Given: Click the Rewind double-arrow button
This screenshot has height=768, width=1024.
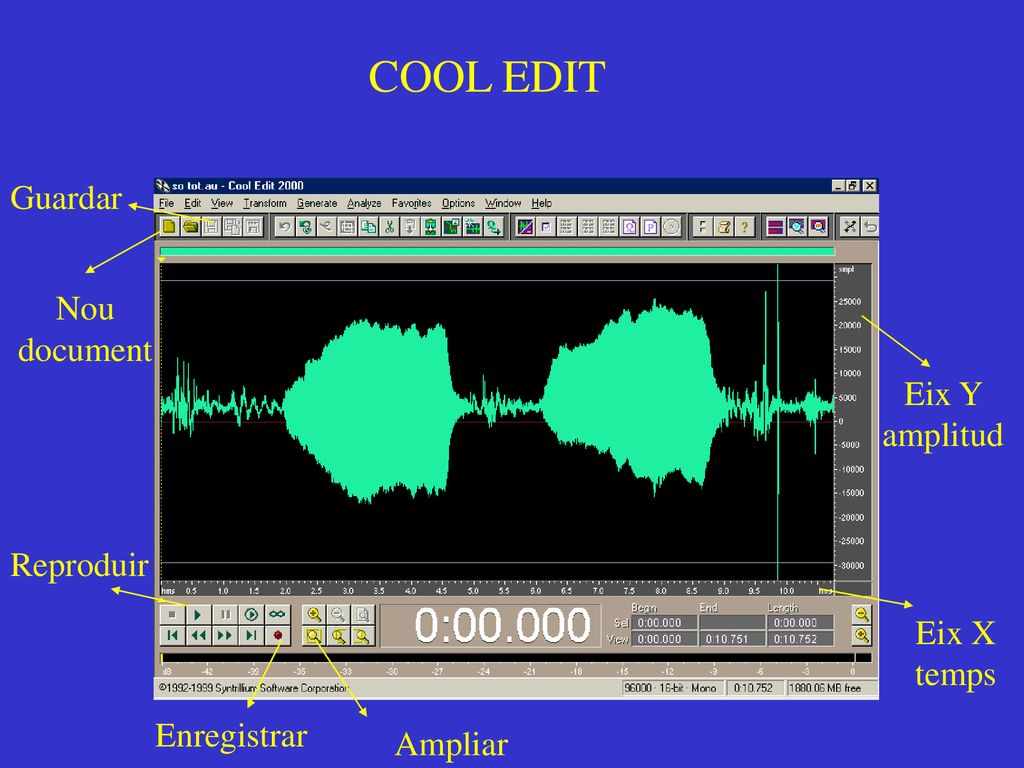Looking at the screenshot, I should pyautogui.click(x=199, y=635).
